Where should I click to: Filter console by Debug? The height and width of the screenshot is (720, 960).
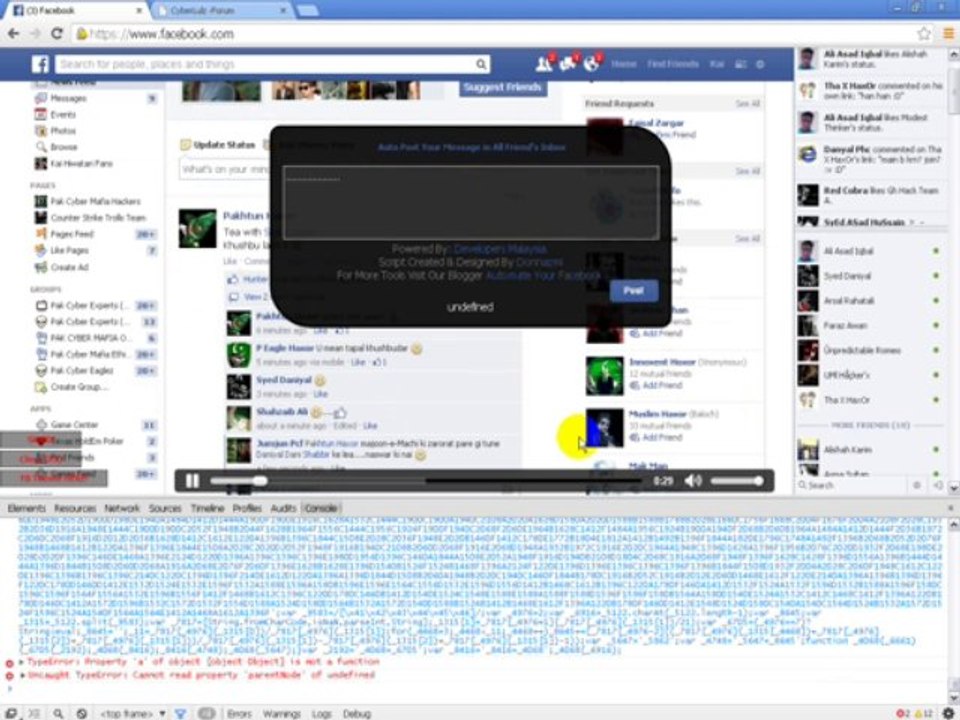click(x=357, y=714)
